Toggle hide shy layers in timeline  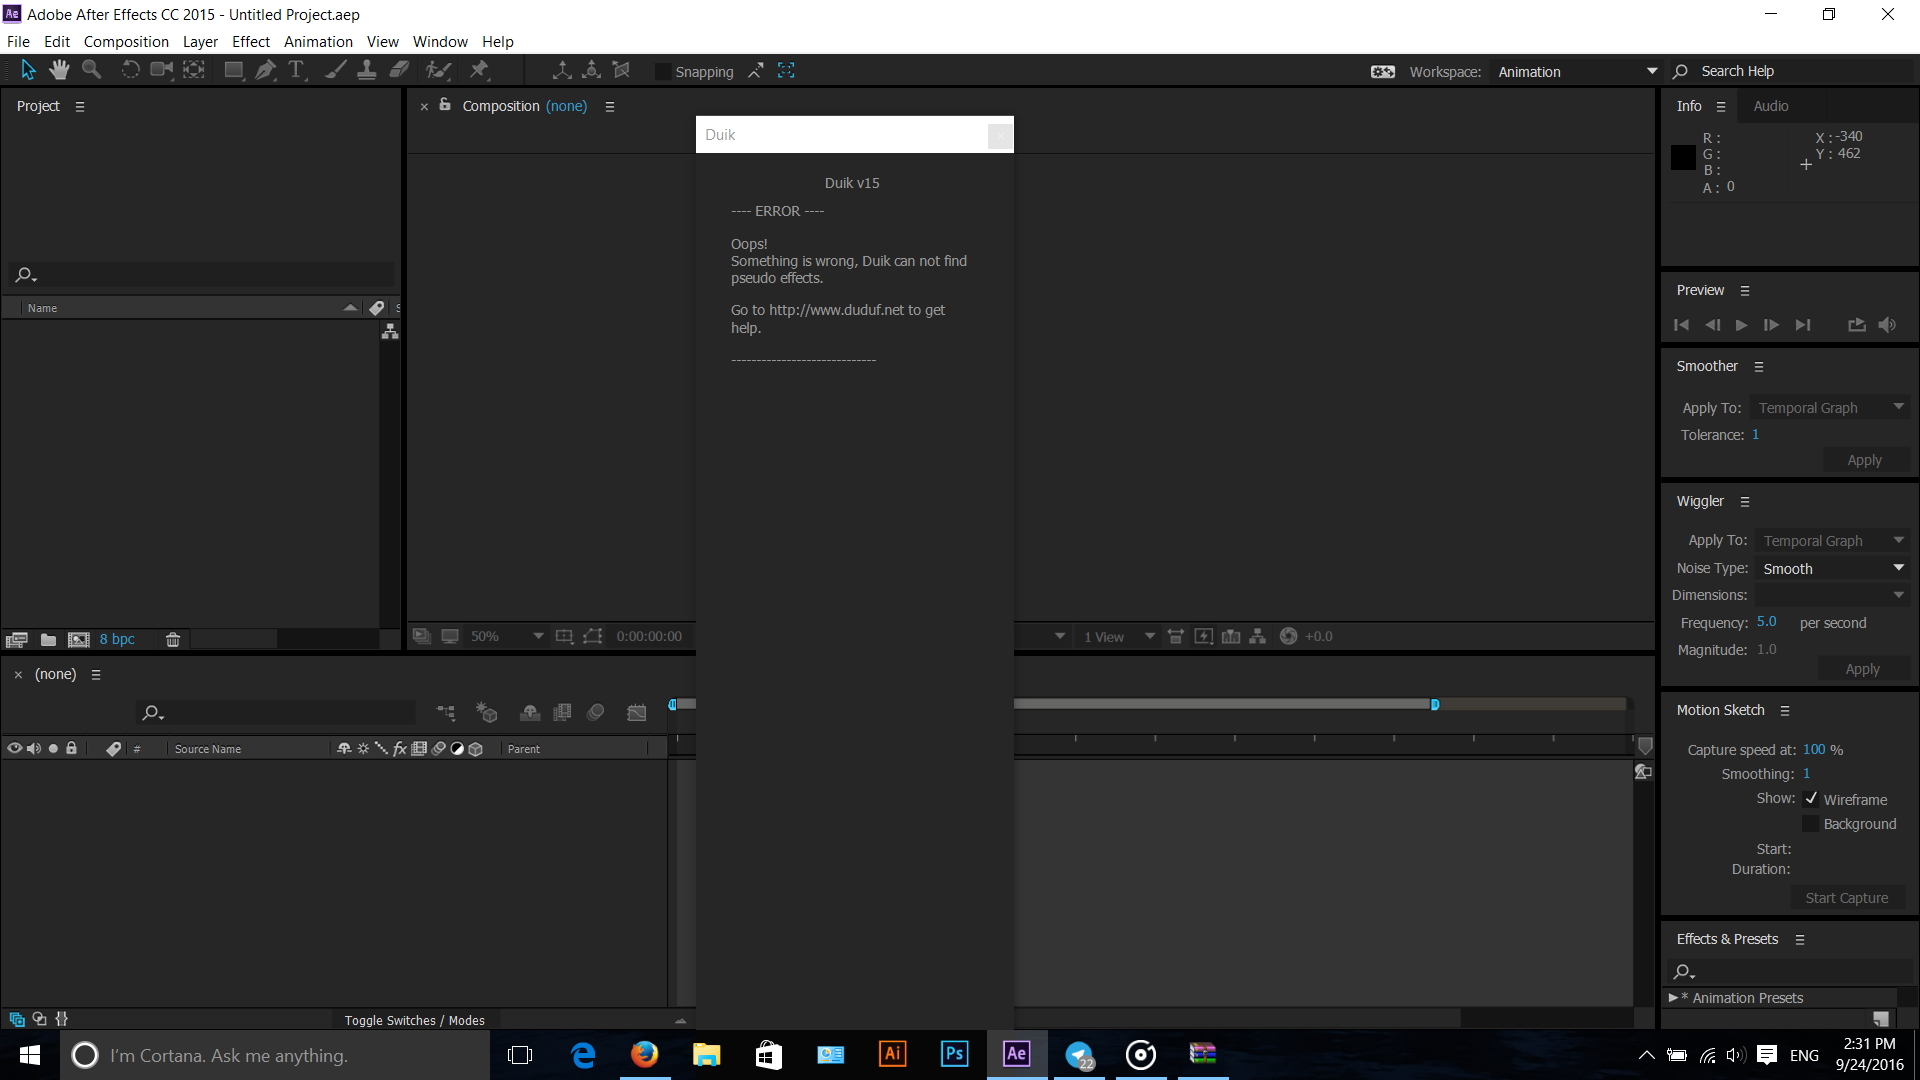[530, 713]
